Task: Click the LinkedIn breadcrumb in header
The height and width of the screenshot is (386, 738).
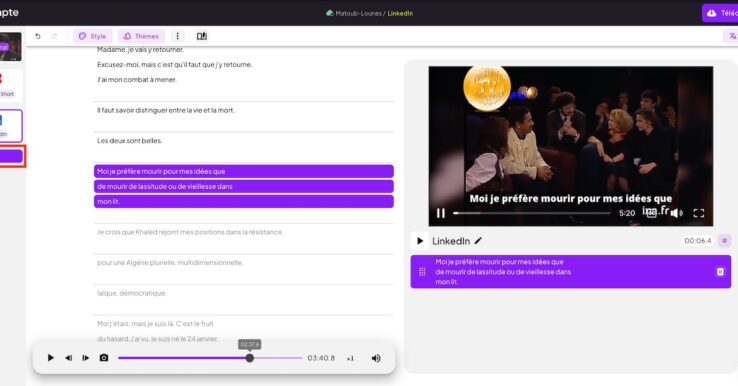Action: [x=400, y=13]
